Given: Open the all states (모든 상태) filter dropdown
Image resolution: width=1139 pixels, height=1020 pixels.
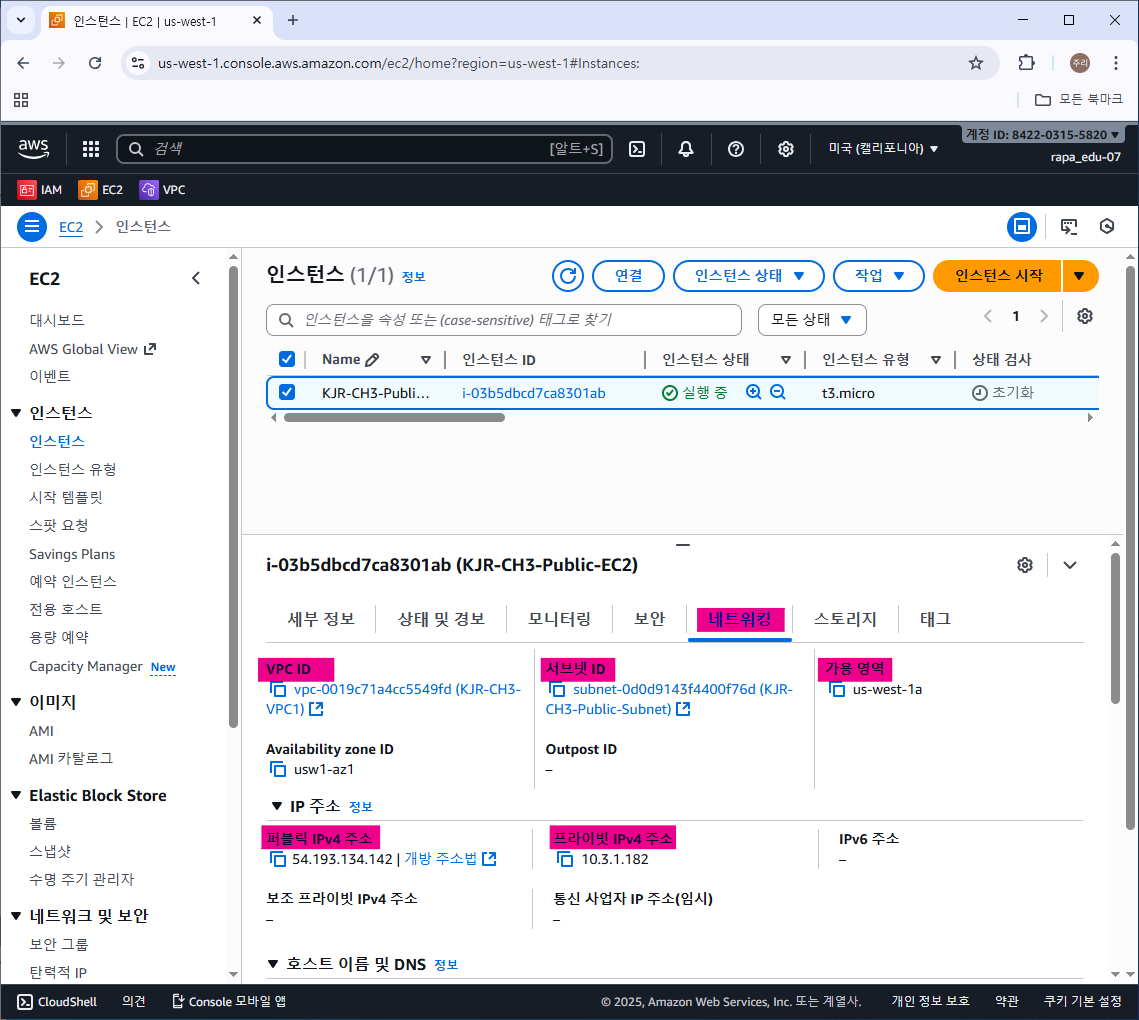Looking at the screenshot, I should (x=812, y=320).
